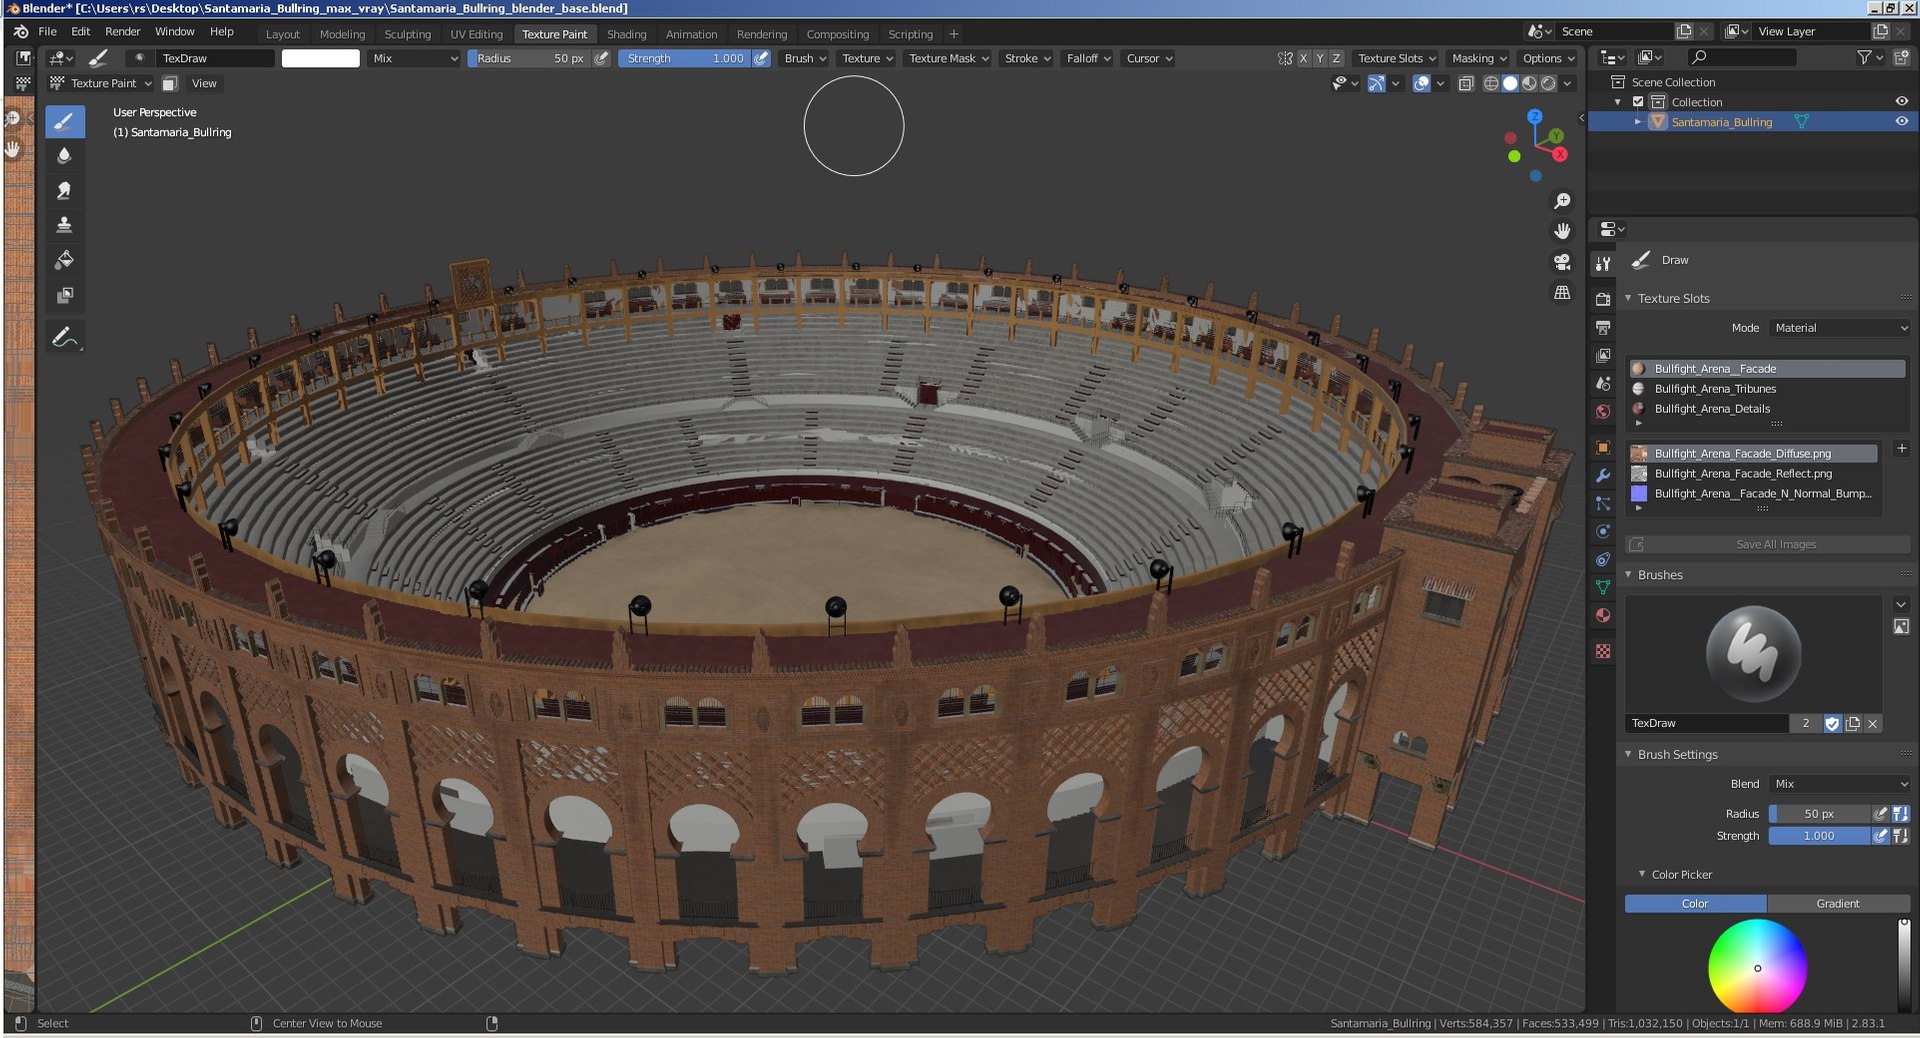Viewport: 1920px width, 1038px height.
Task: Open the World properties tab
Action: (1603, 411)
